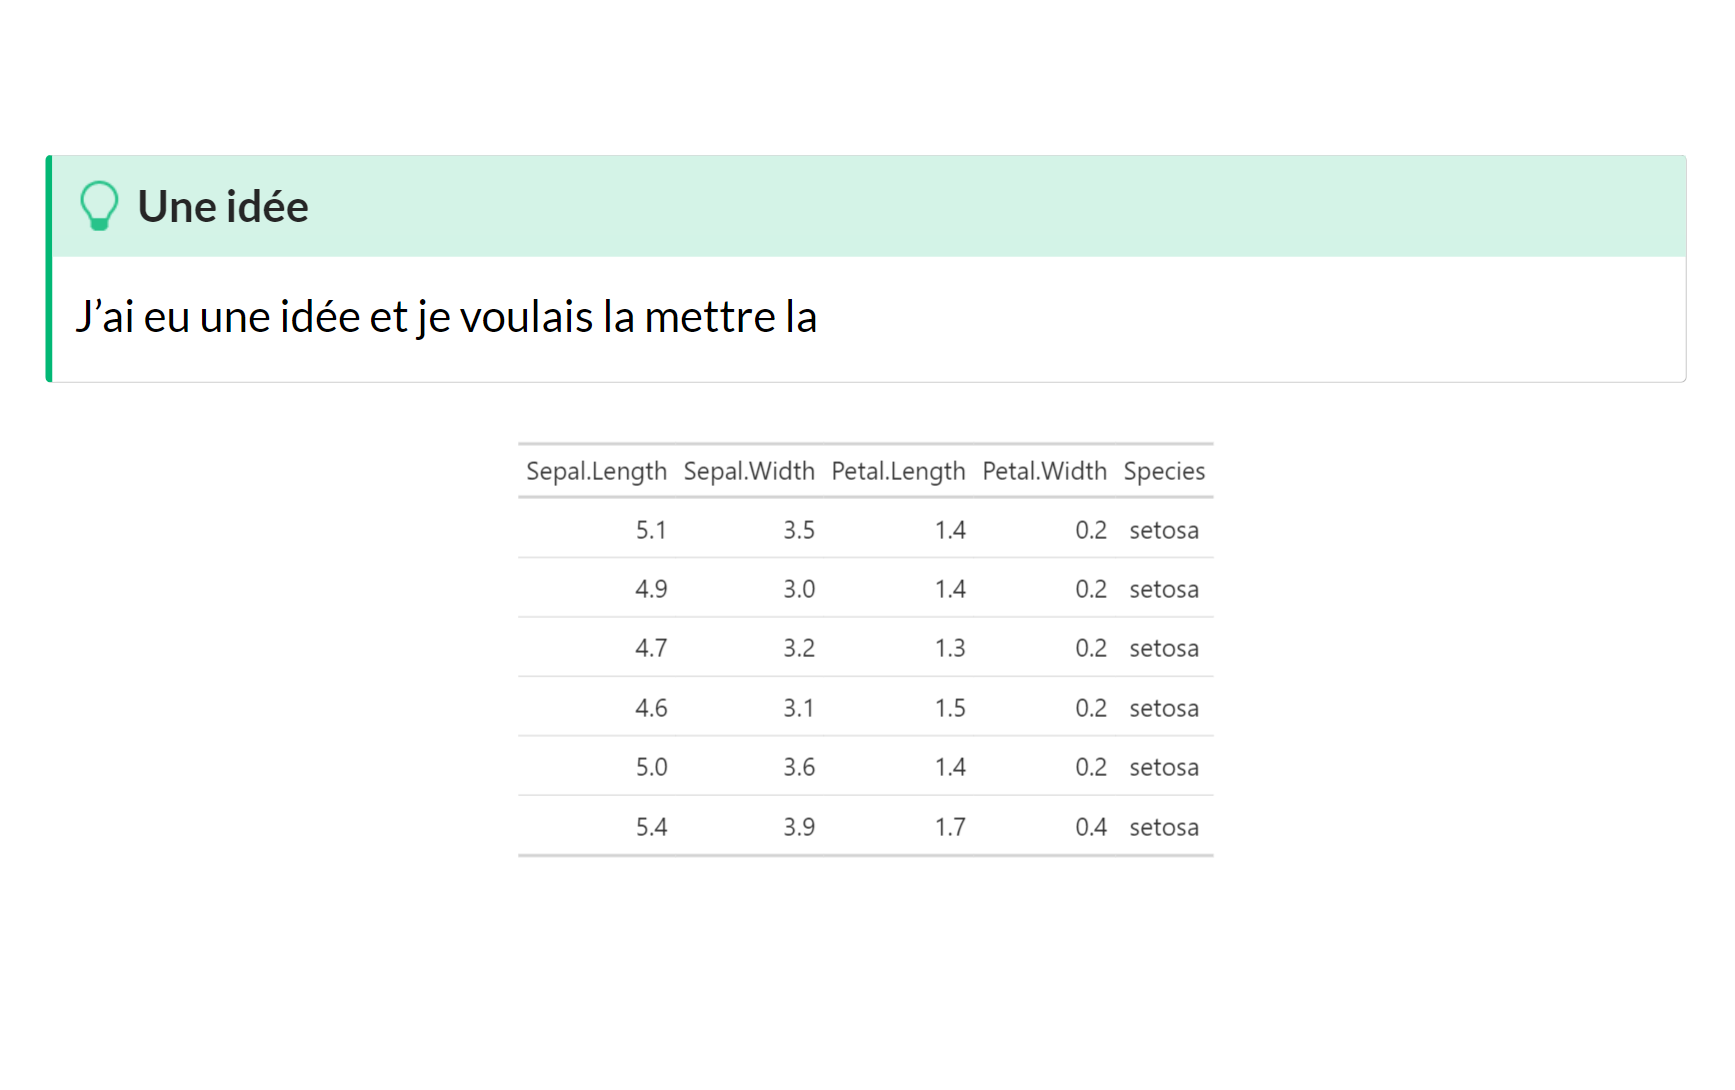1735x1090 pixels.
Task: Select the Sepal.Length column header
Action: pos(596,471)
